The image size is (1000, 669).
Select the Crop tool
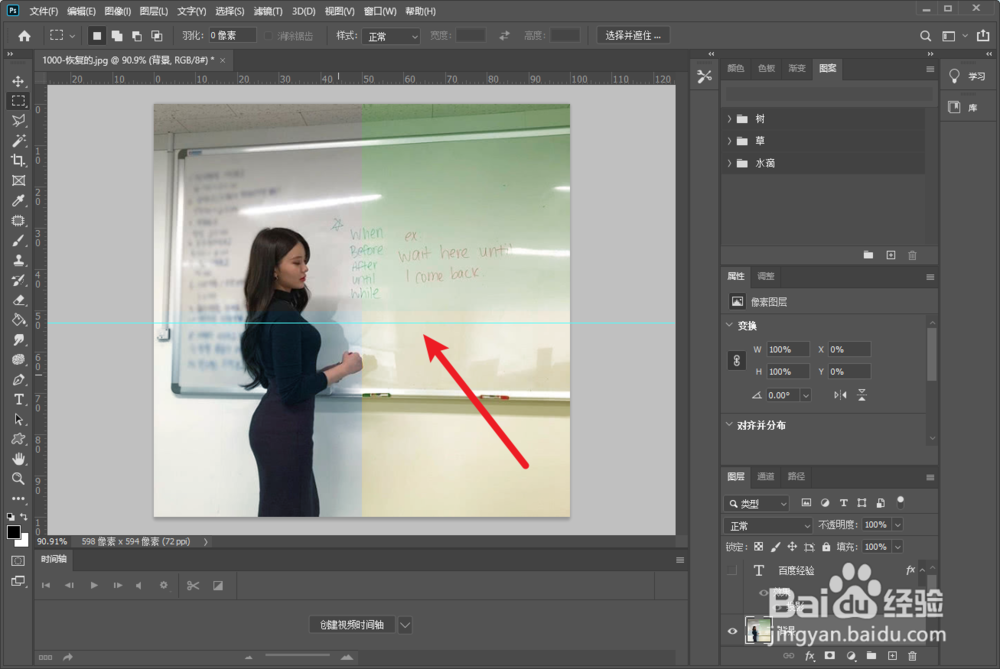pos(18,160)
